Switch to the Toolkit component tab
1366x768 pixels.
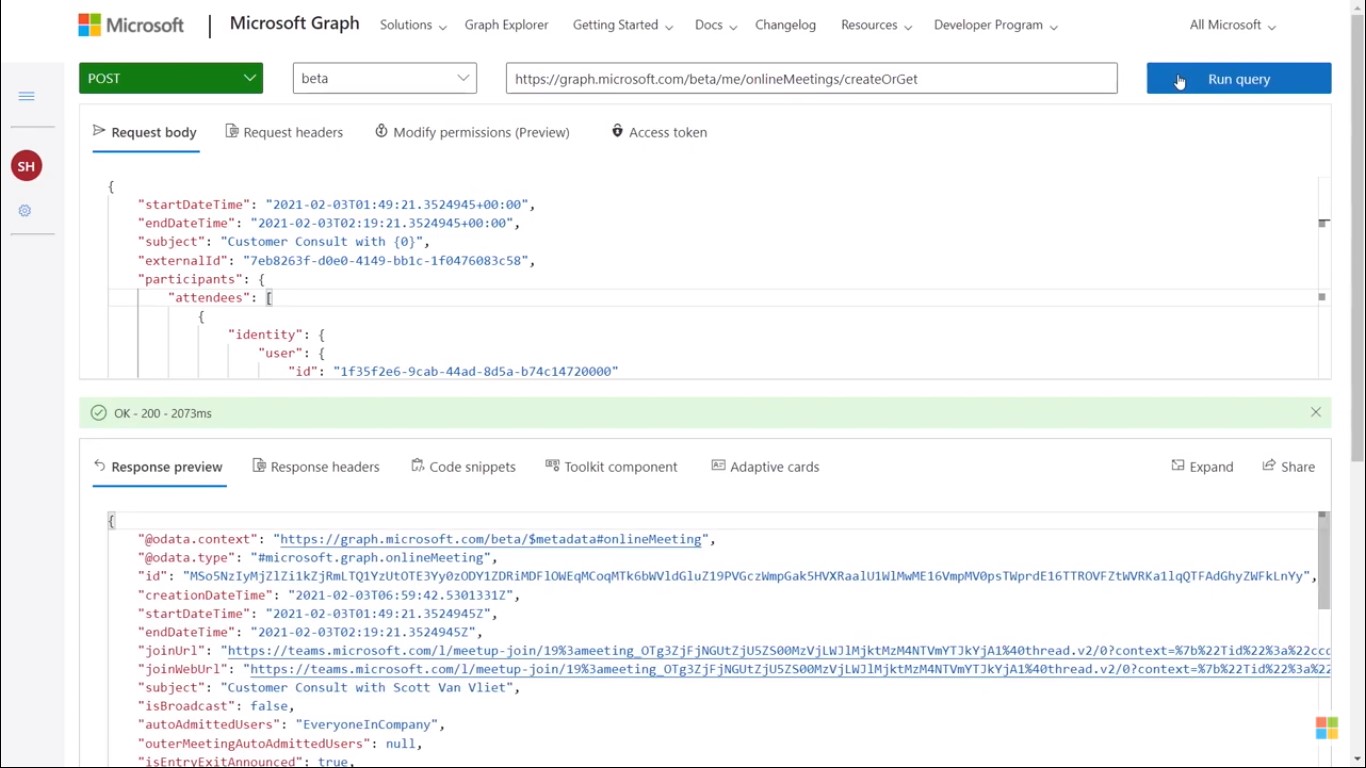611,467
